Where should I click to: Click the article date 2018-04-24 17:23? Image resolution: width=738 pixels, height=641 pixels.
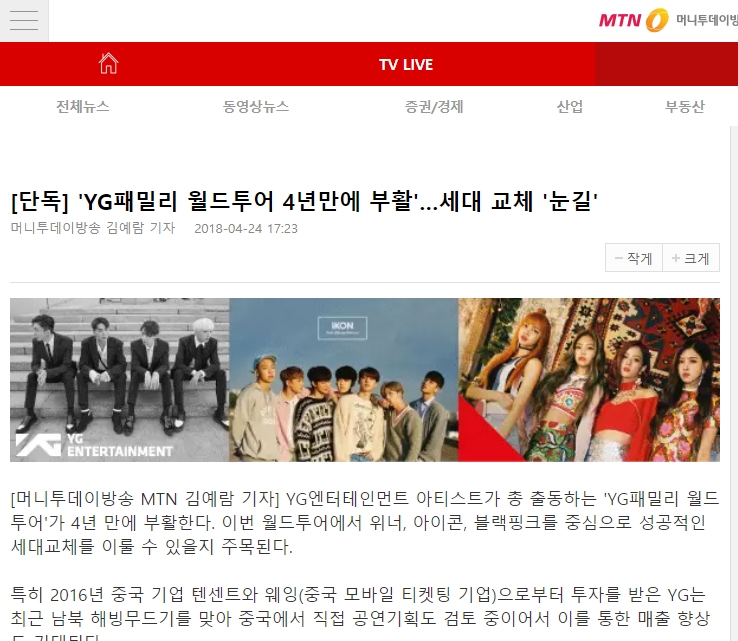click(246, 229)
